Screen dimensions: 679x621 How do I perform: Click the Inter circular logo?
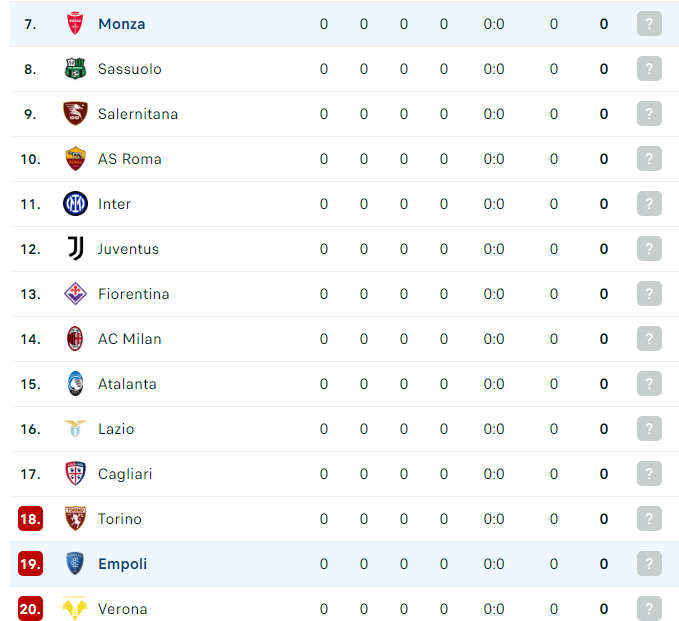pos(75,204)
